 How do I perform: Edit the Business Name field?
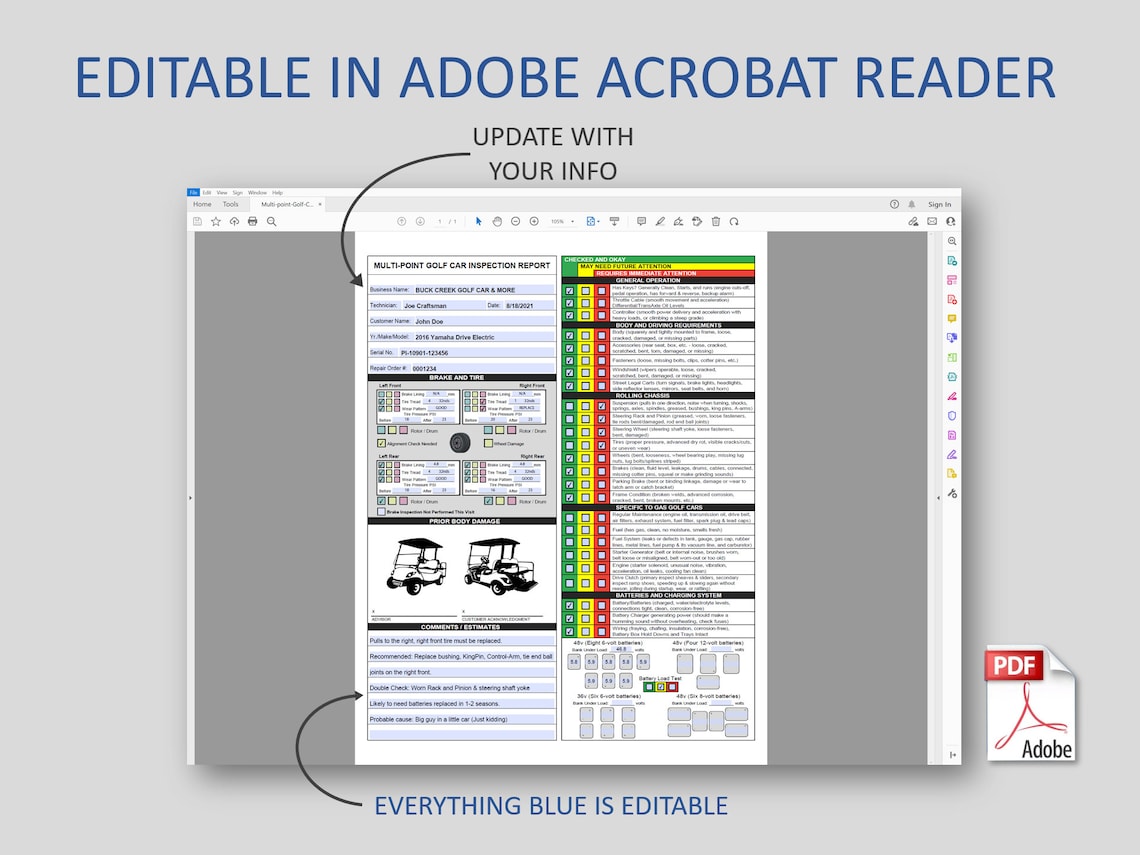point(483,289)
